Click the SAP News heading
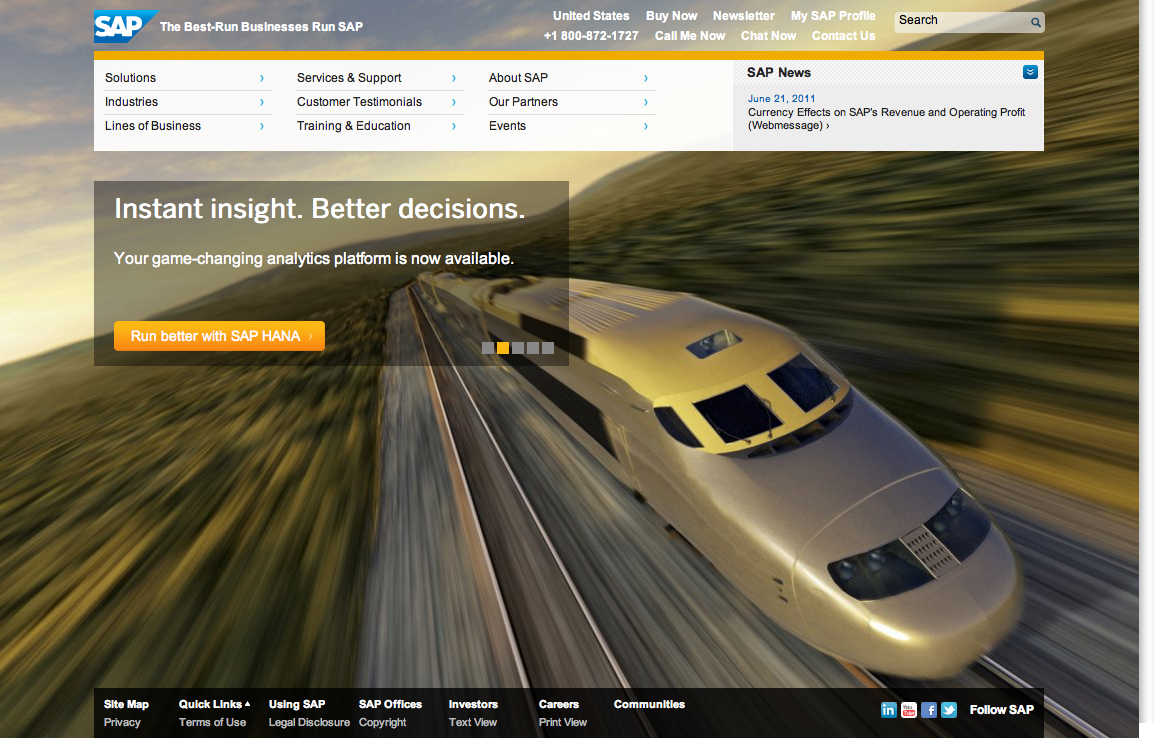The width and height of the screenshot is (1154, 738). tap(779, 72)
